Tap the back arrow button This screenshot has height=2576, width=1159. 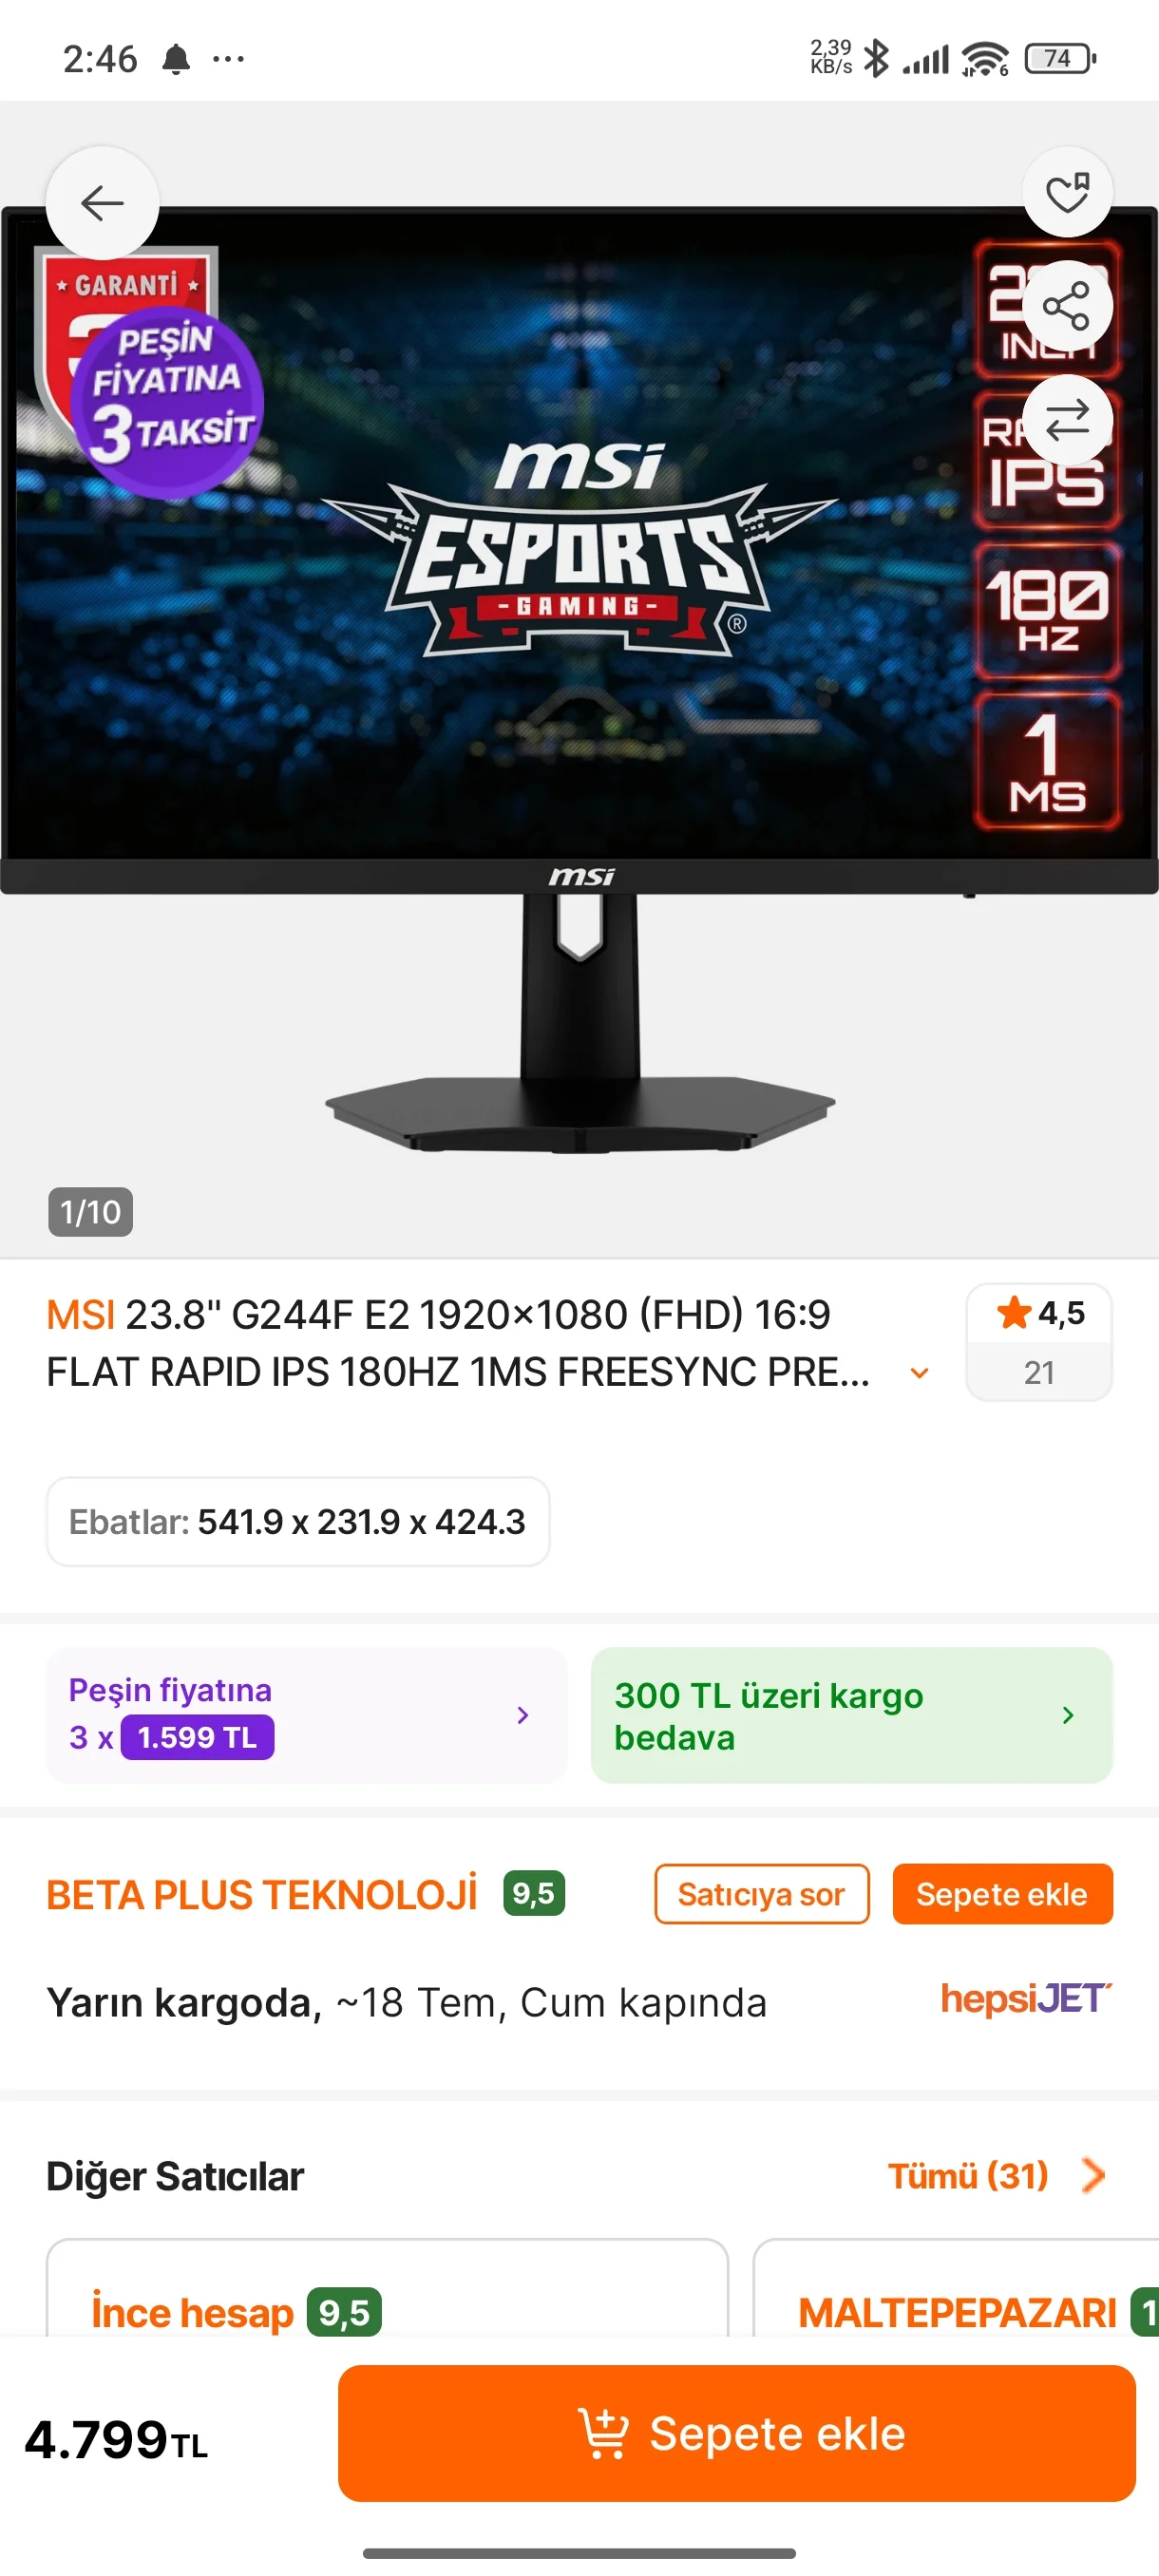point(102,203)
